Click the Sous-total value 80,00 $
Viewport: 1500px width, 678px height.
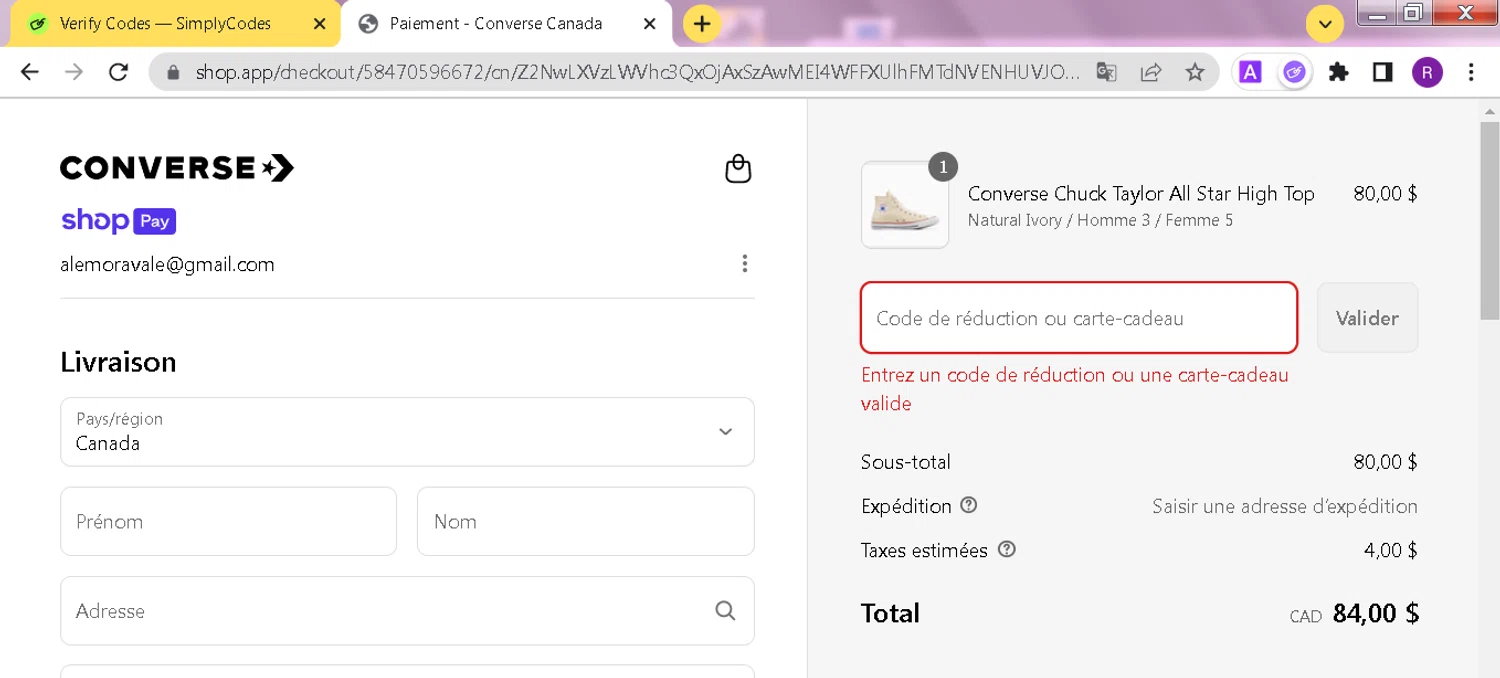pos(1385,462)
